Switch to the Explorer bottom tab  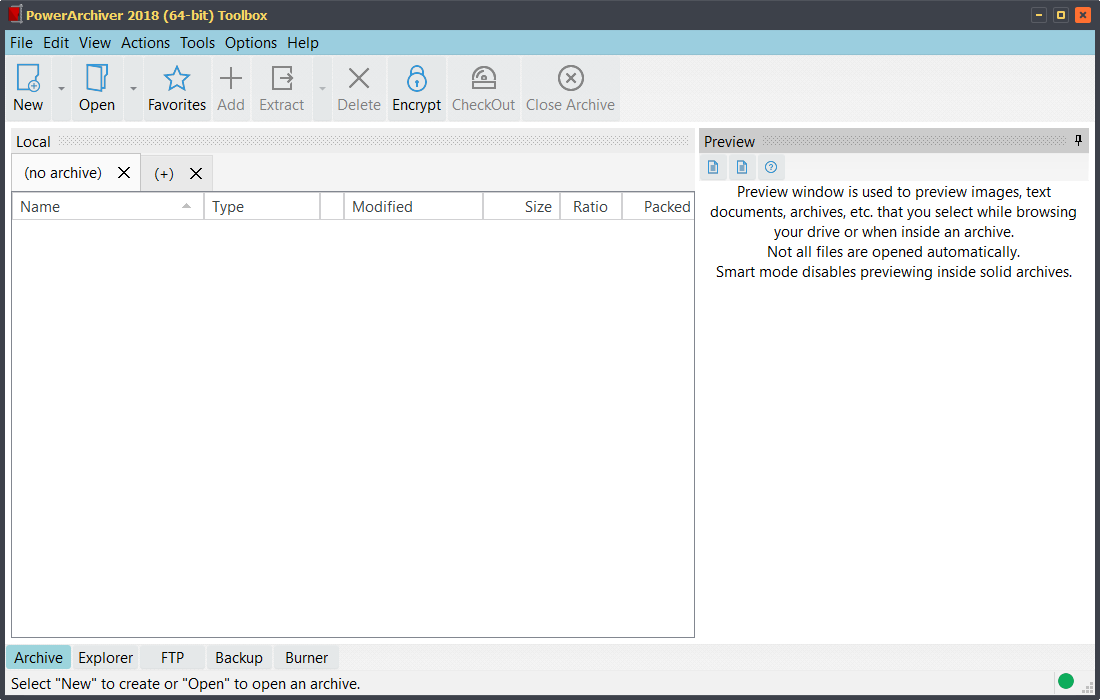click(x=105, y=658)
